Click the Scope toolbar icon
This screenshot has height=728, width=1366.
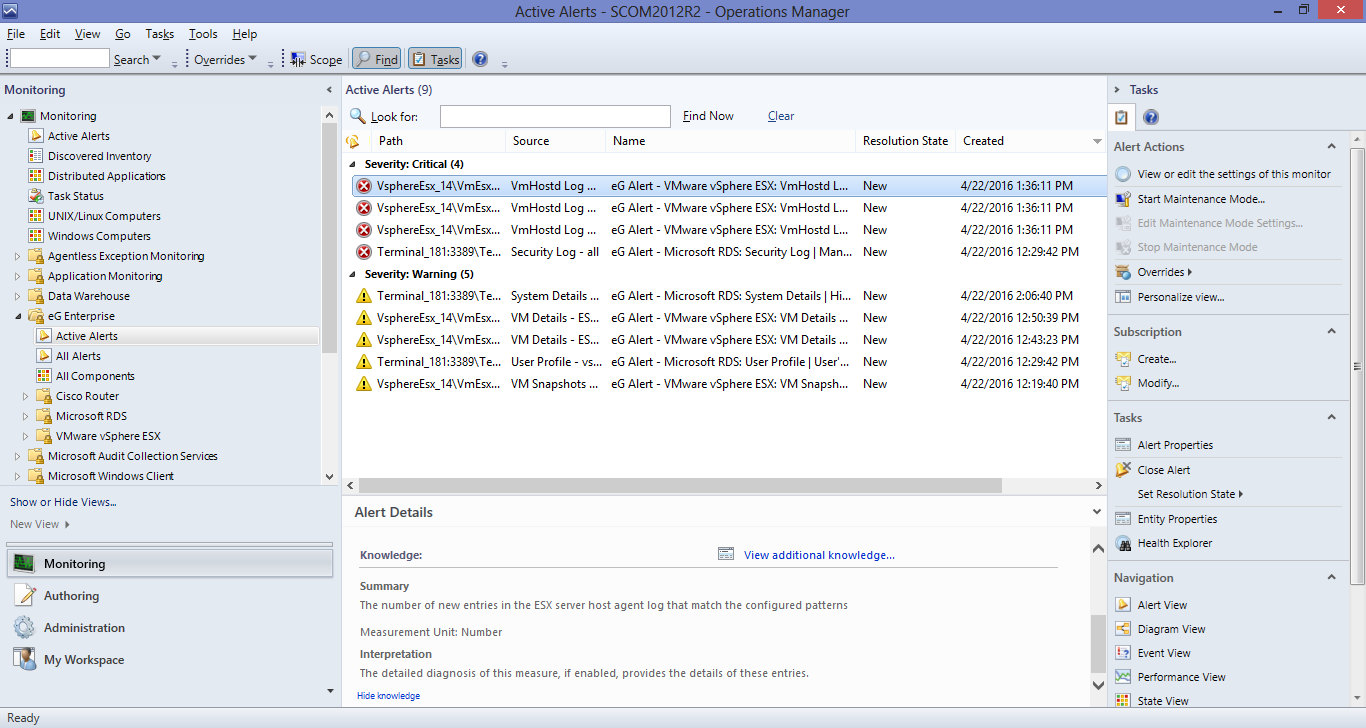298,59
